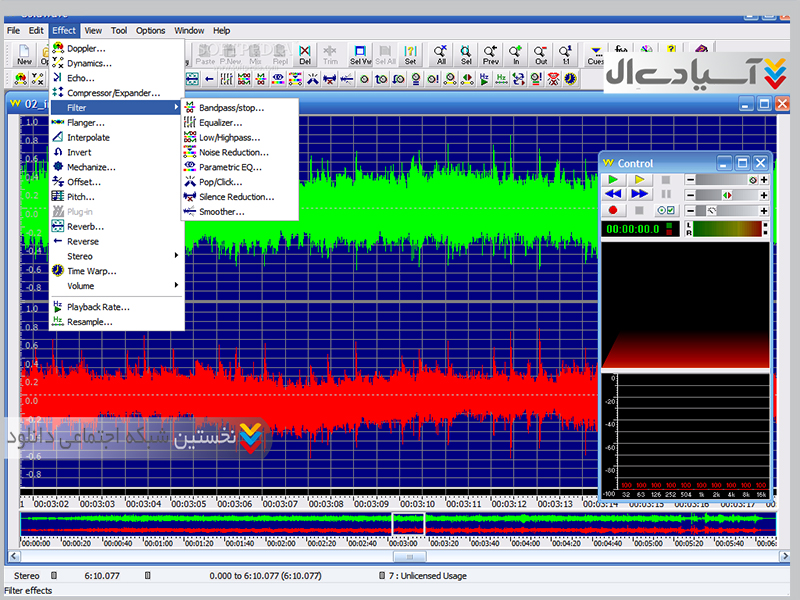Open the control properties checkbox button
The height and width of the screenshot is (600, 800).
pyautogui.click(x=666, y=210)
